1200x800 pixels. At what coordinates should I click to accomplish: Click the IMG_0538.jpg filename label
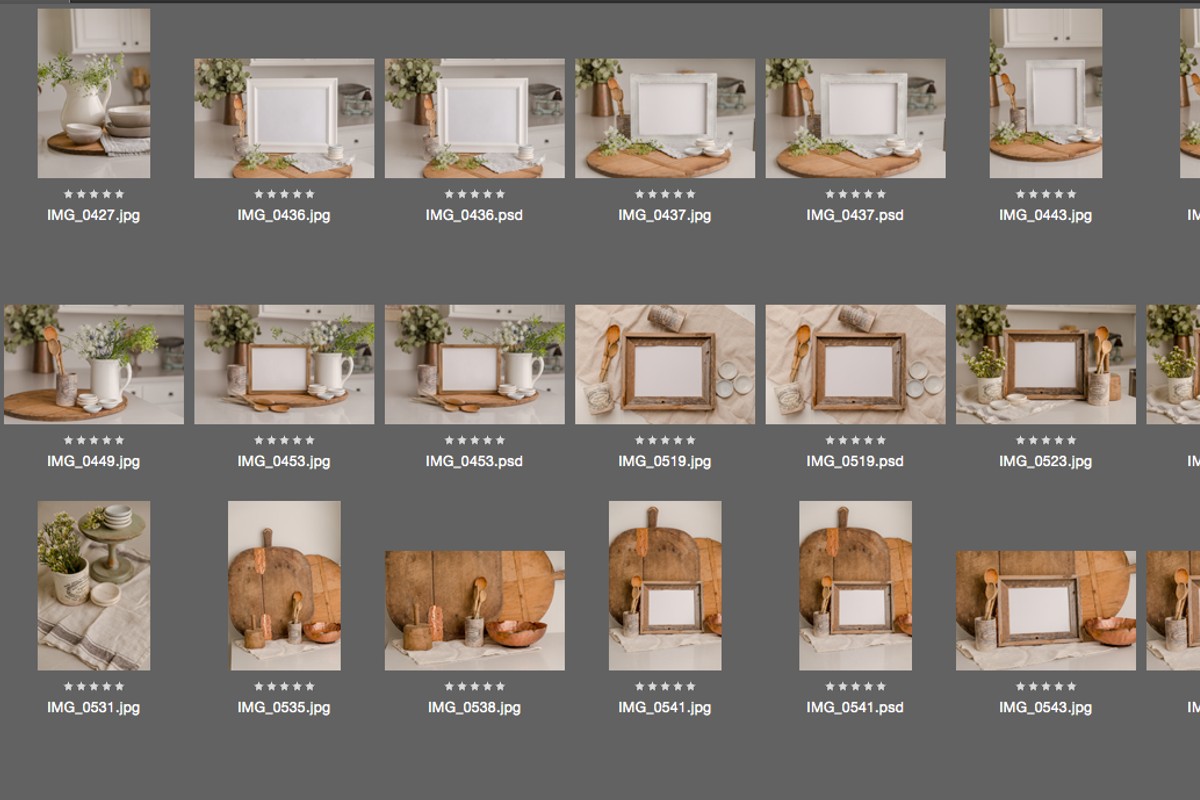(474, 707)
